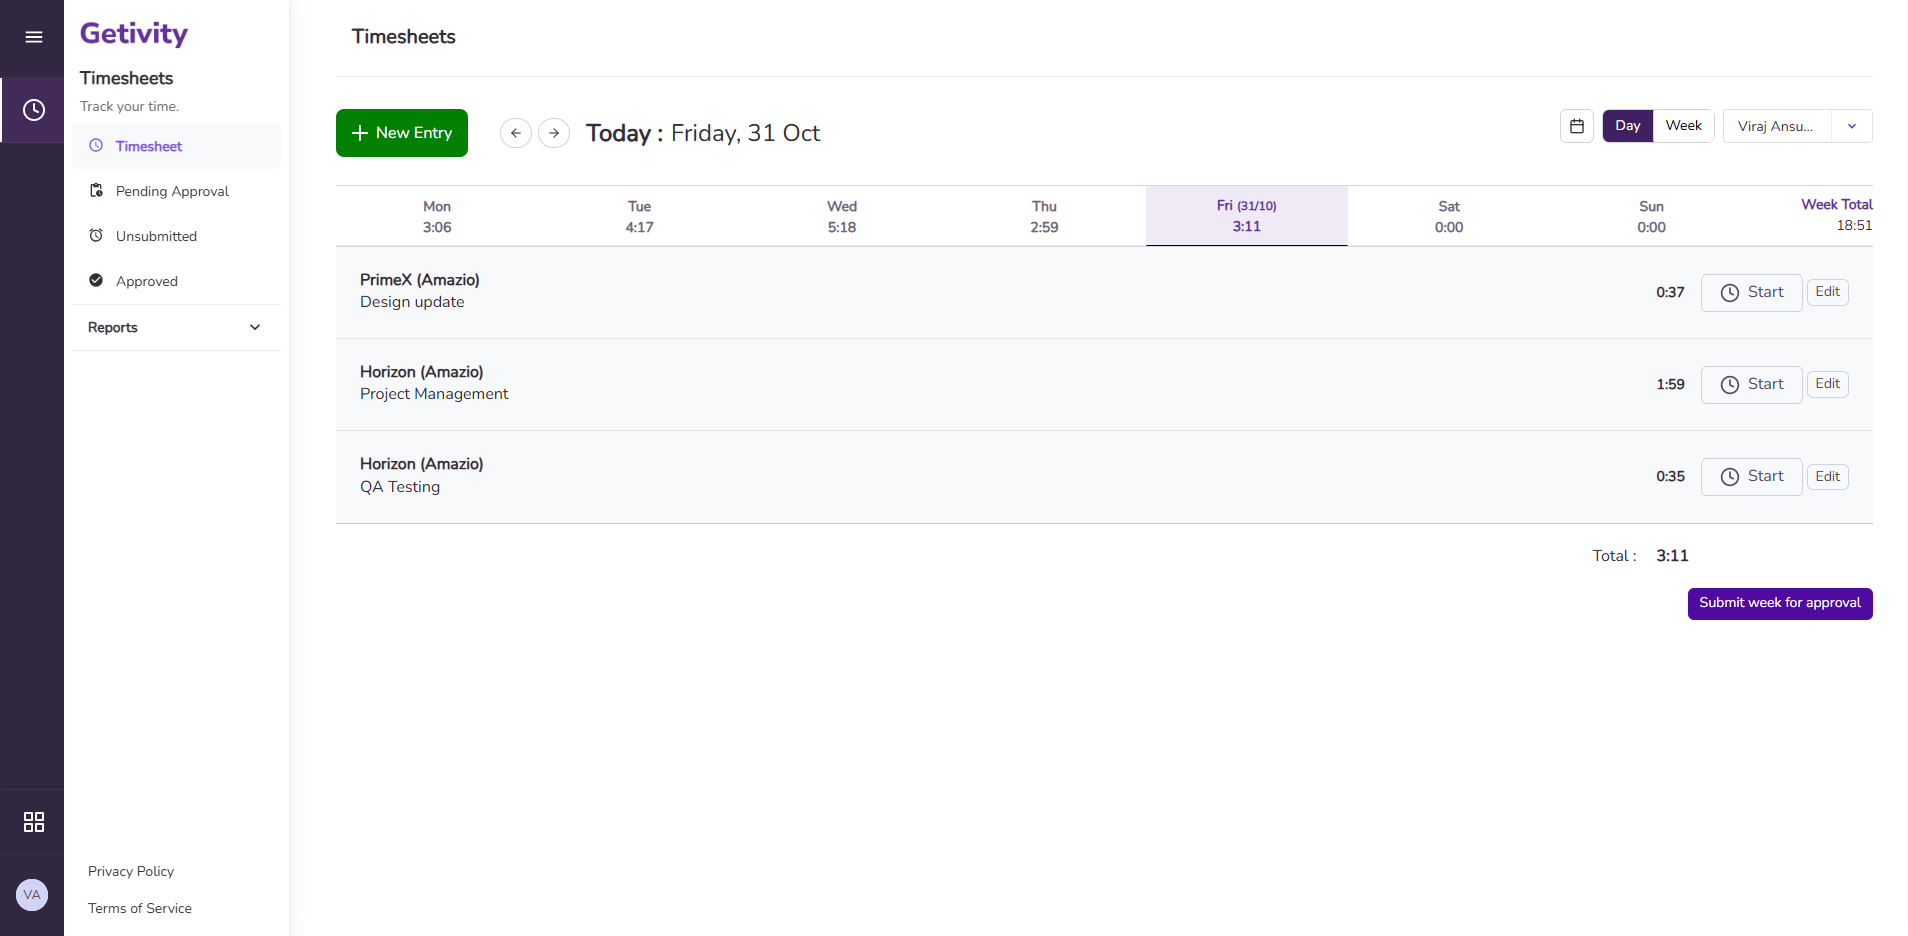Screen dimensions: 1908x936
Task: Select the Fri (31/10) day column
Action: pos(1247,216)
